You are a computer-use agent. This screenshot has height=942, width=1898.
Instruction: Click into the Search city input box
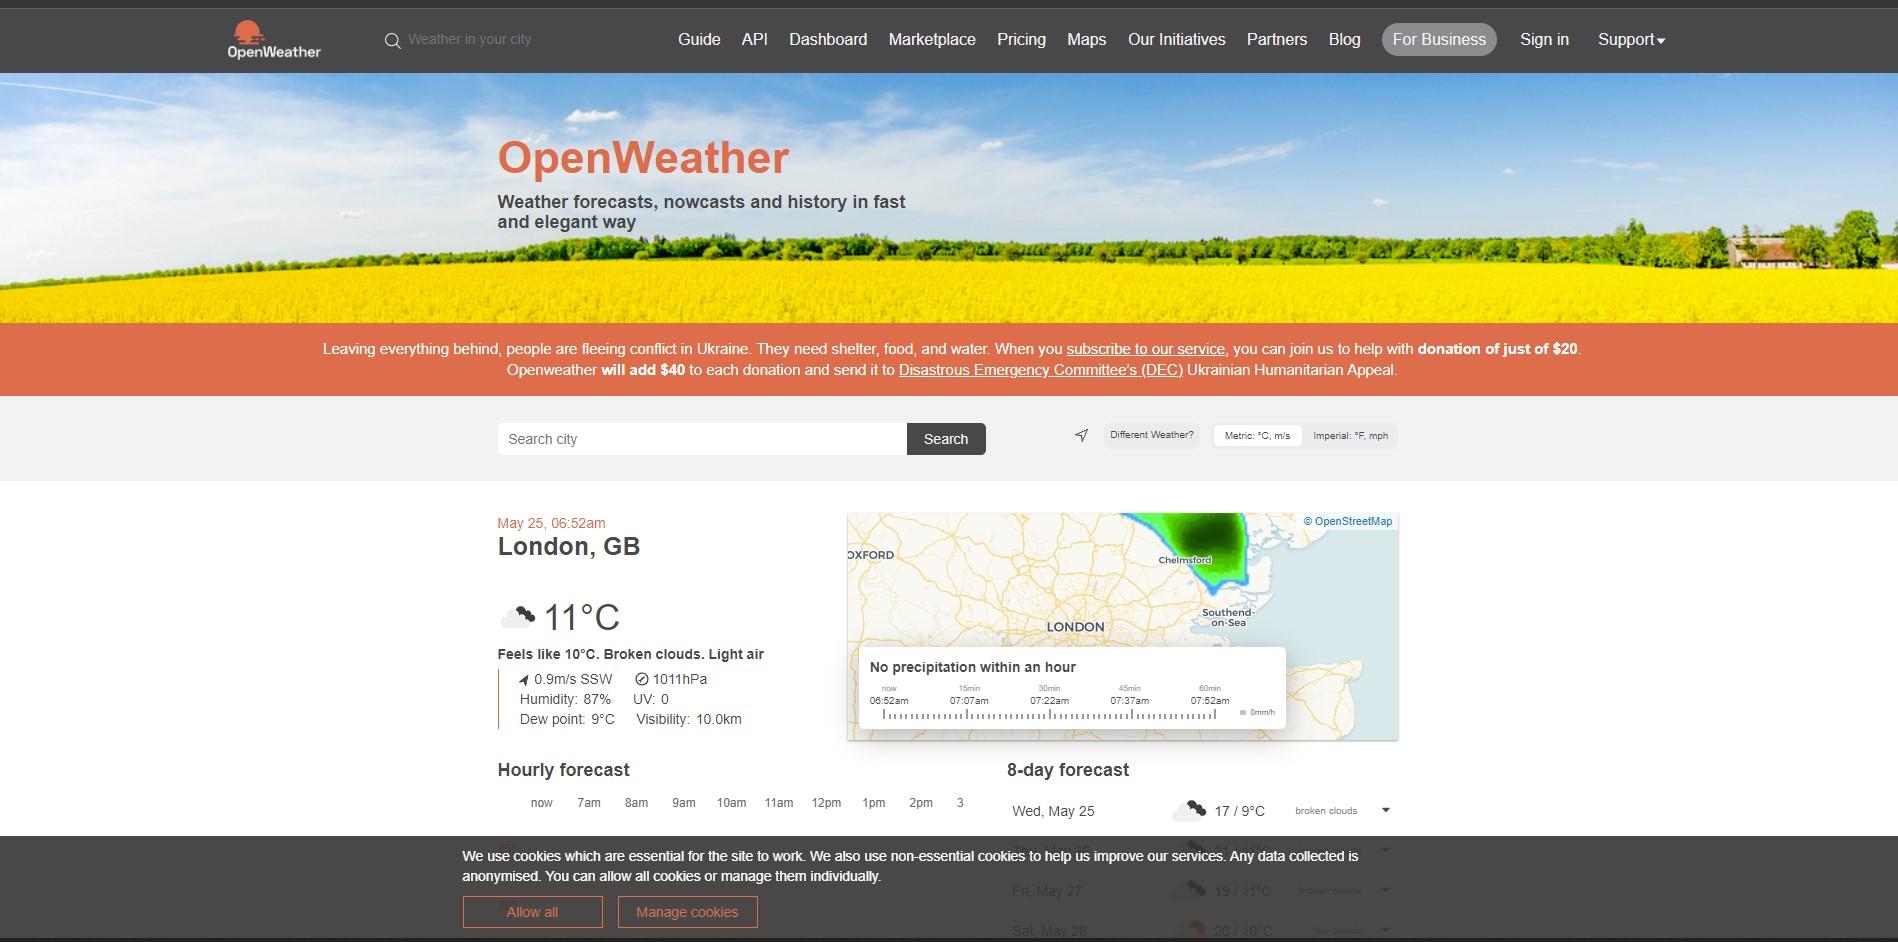(702, 439)
